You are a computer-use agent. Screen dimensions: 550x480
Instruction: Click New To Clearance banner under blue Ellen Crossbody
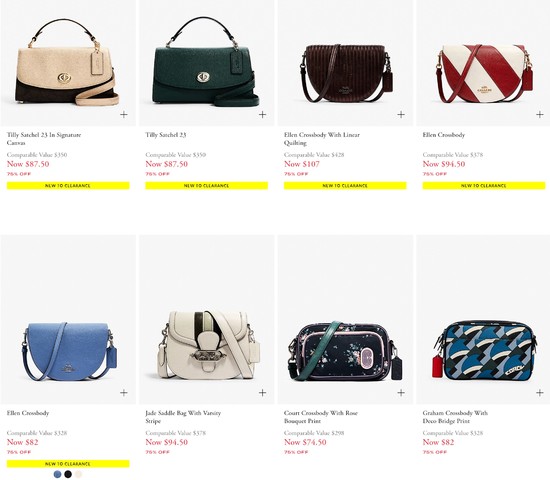[x=68, y=464]
